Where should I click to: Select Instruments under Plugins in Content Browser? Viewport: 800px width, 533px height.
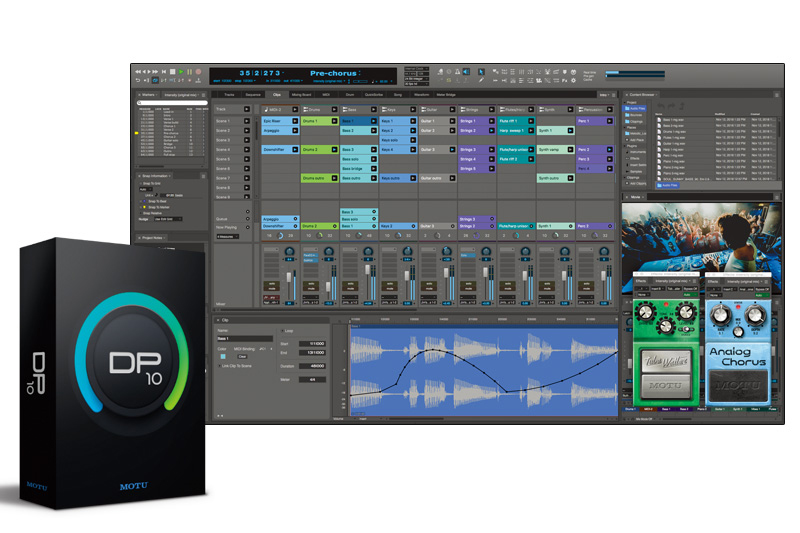tap(638, 152)
